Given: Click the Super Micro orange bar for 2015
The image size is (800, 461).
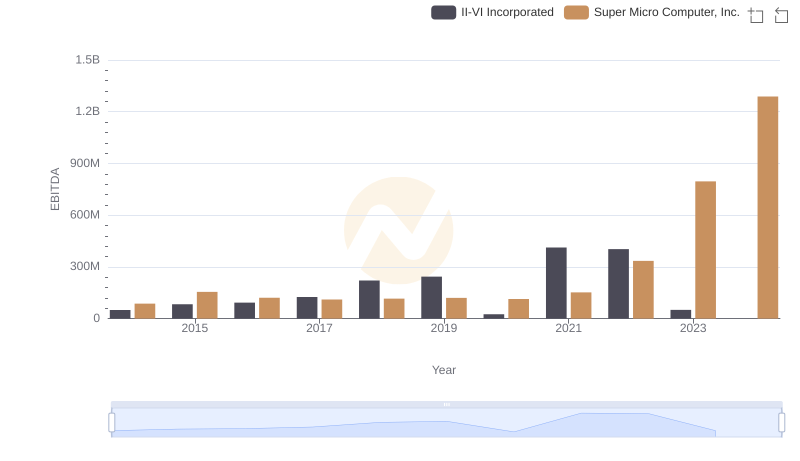Looking at the screenshot, I should [x=207, y=305].
